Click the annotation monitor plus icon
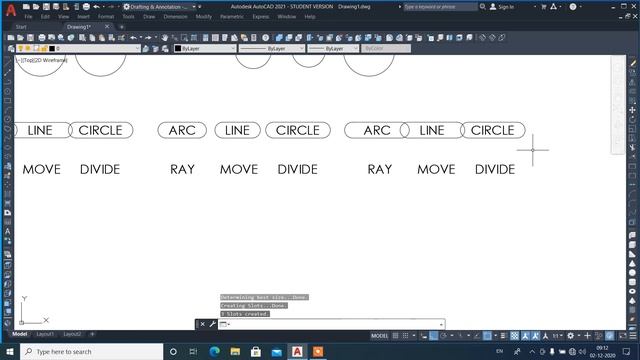 [587, 336]
